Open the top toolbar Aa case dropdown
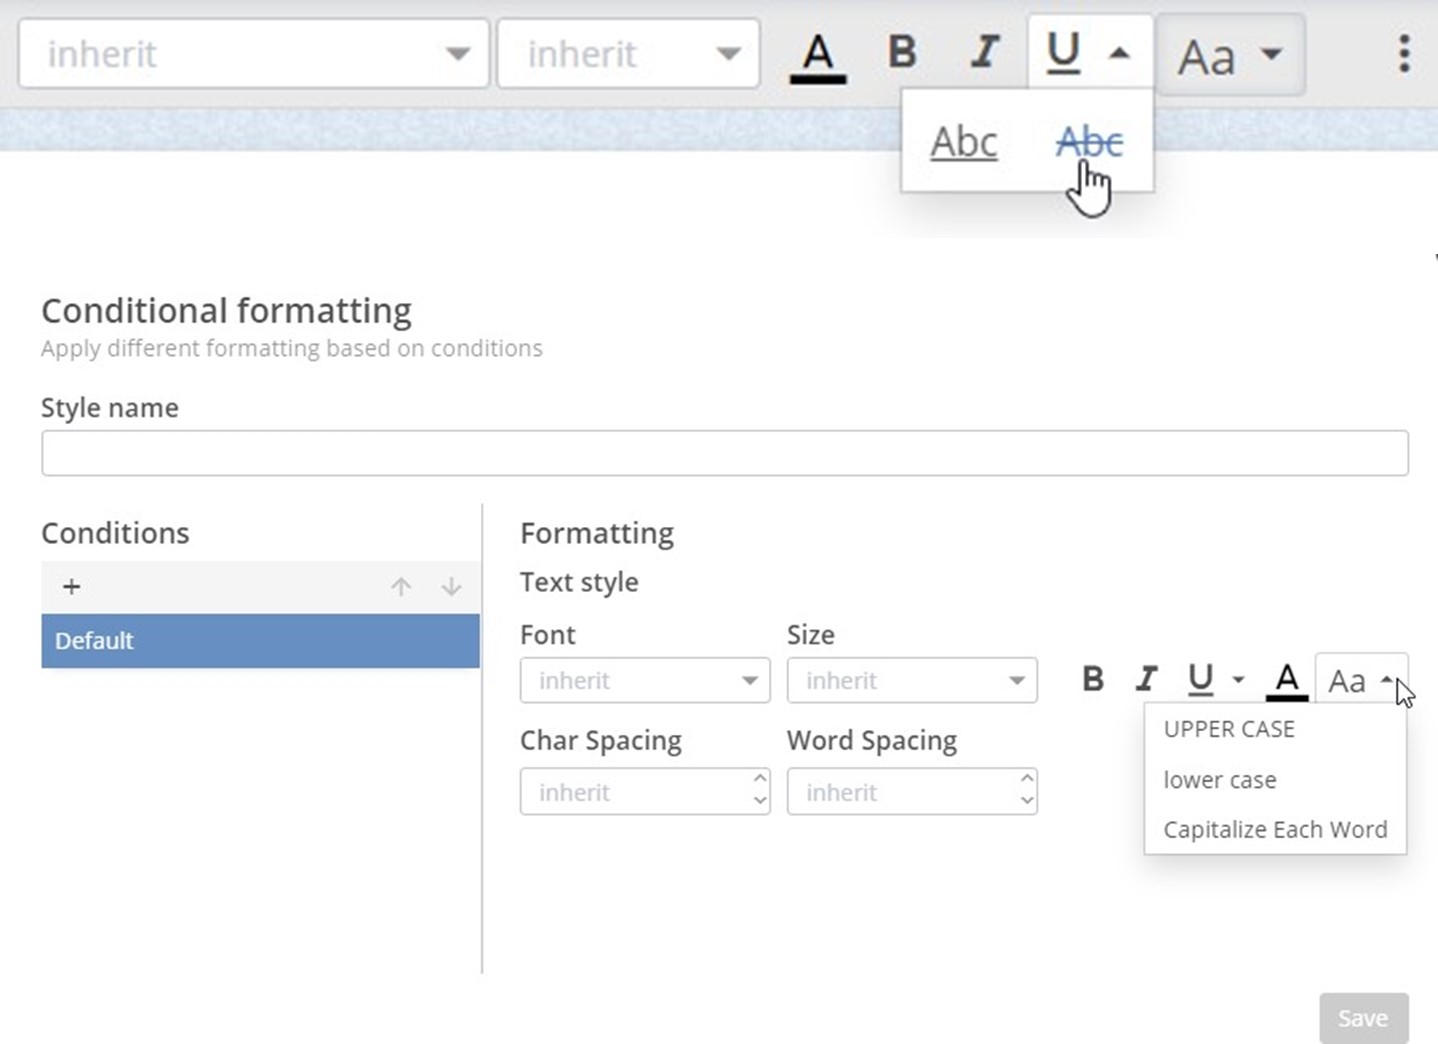 point(1229,55)
